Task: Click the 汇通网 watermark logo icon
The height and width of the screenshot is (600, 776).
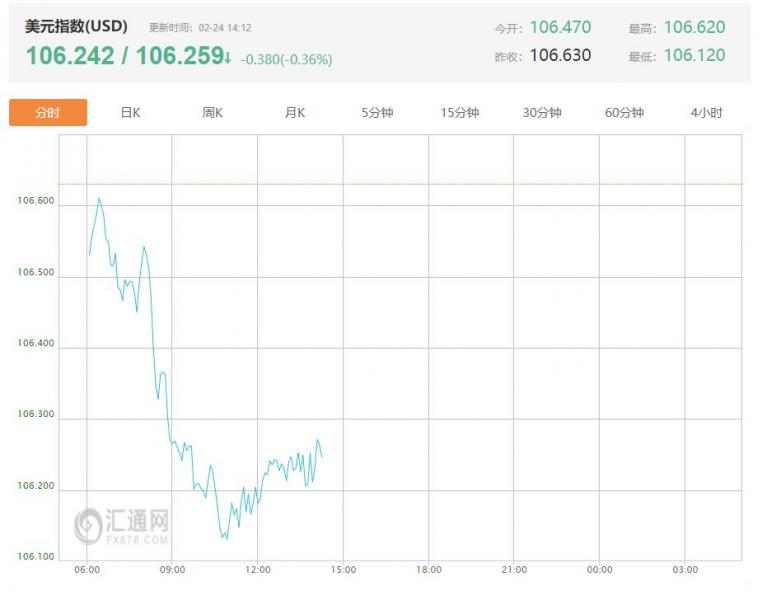Action: pyautogui.click(x=89, y=524)
